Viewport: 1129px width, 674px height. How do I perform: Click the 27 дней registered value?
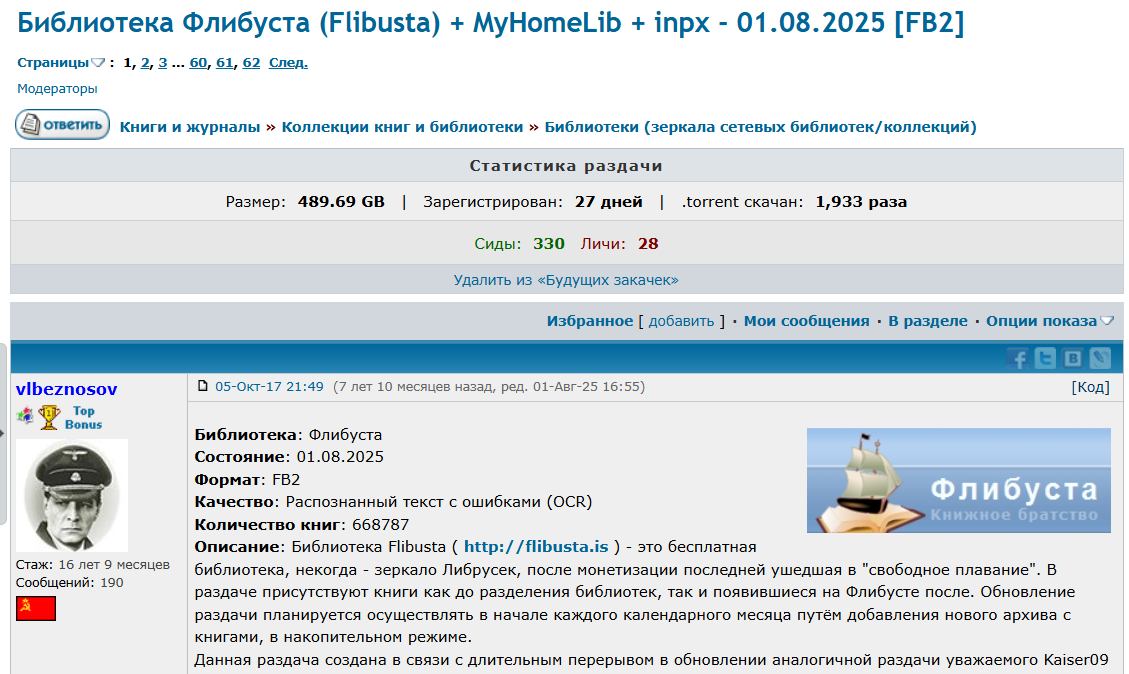pyautogui.click(x=608, y=202)
